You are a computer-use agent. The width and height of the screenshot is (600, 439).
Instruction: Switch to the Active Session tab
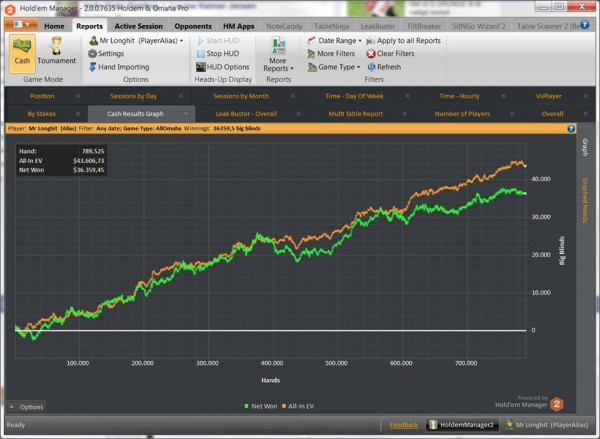coord(139,26)
